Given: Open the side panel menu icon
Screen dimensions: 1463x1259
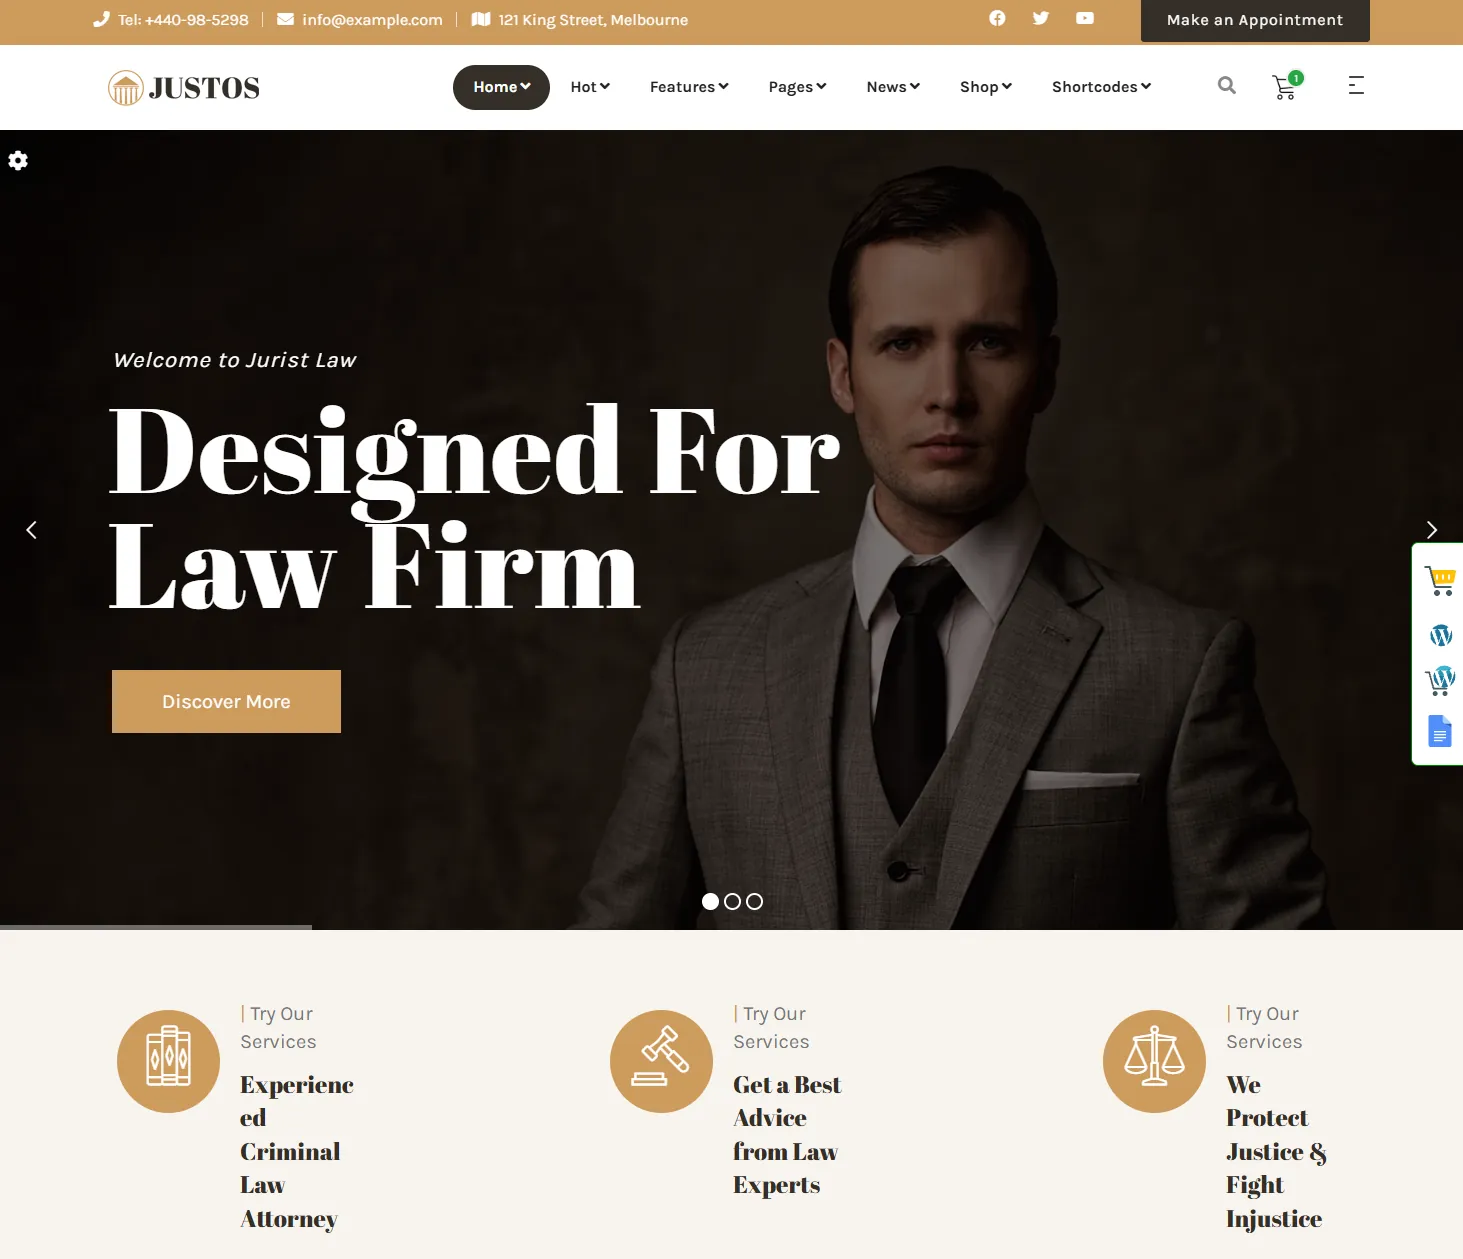Looking at the screenshot, I should 1356,86.
